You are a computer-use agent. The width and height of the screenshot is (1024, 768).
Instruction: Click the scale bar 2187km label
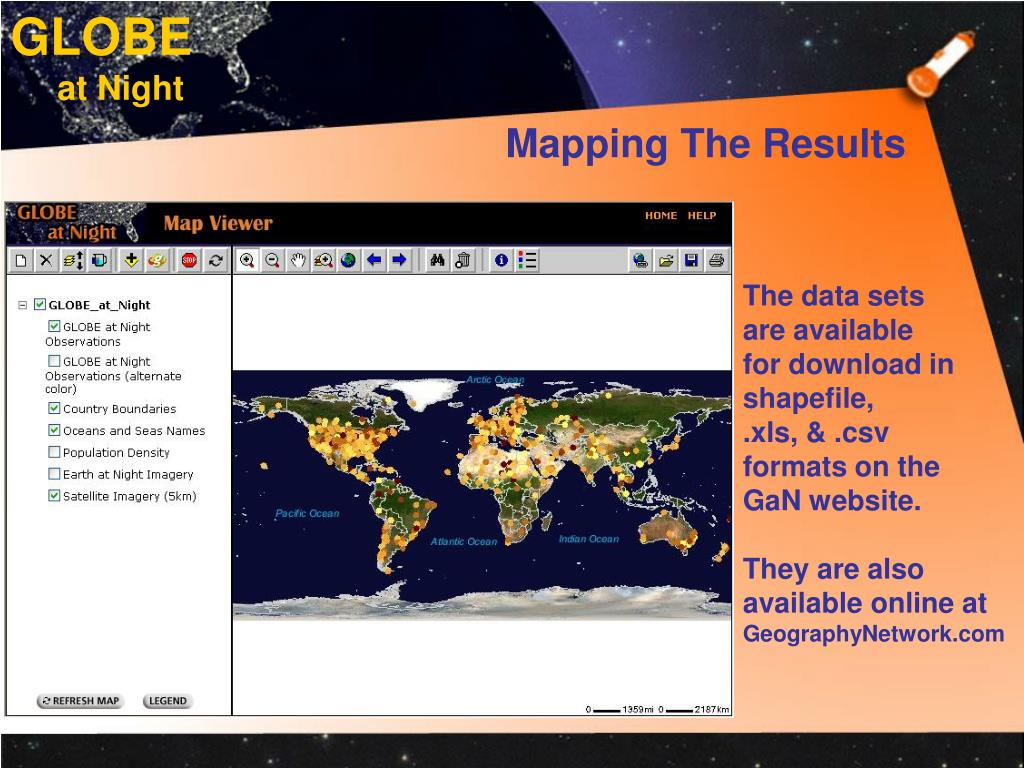[712, 709]
